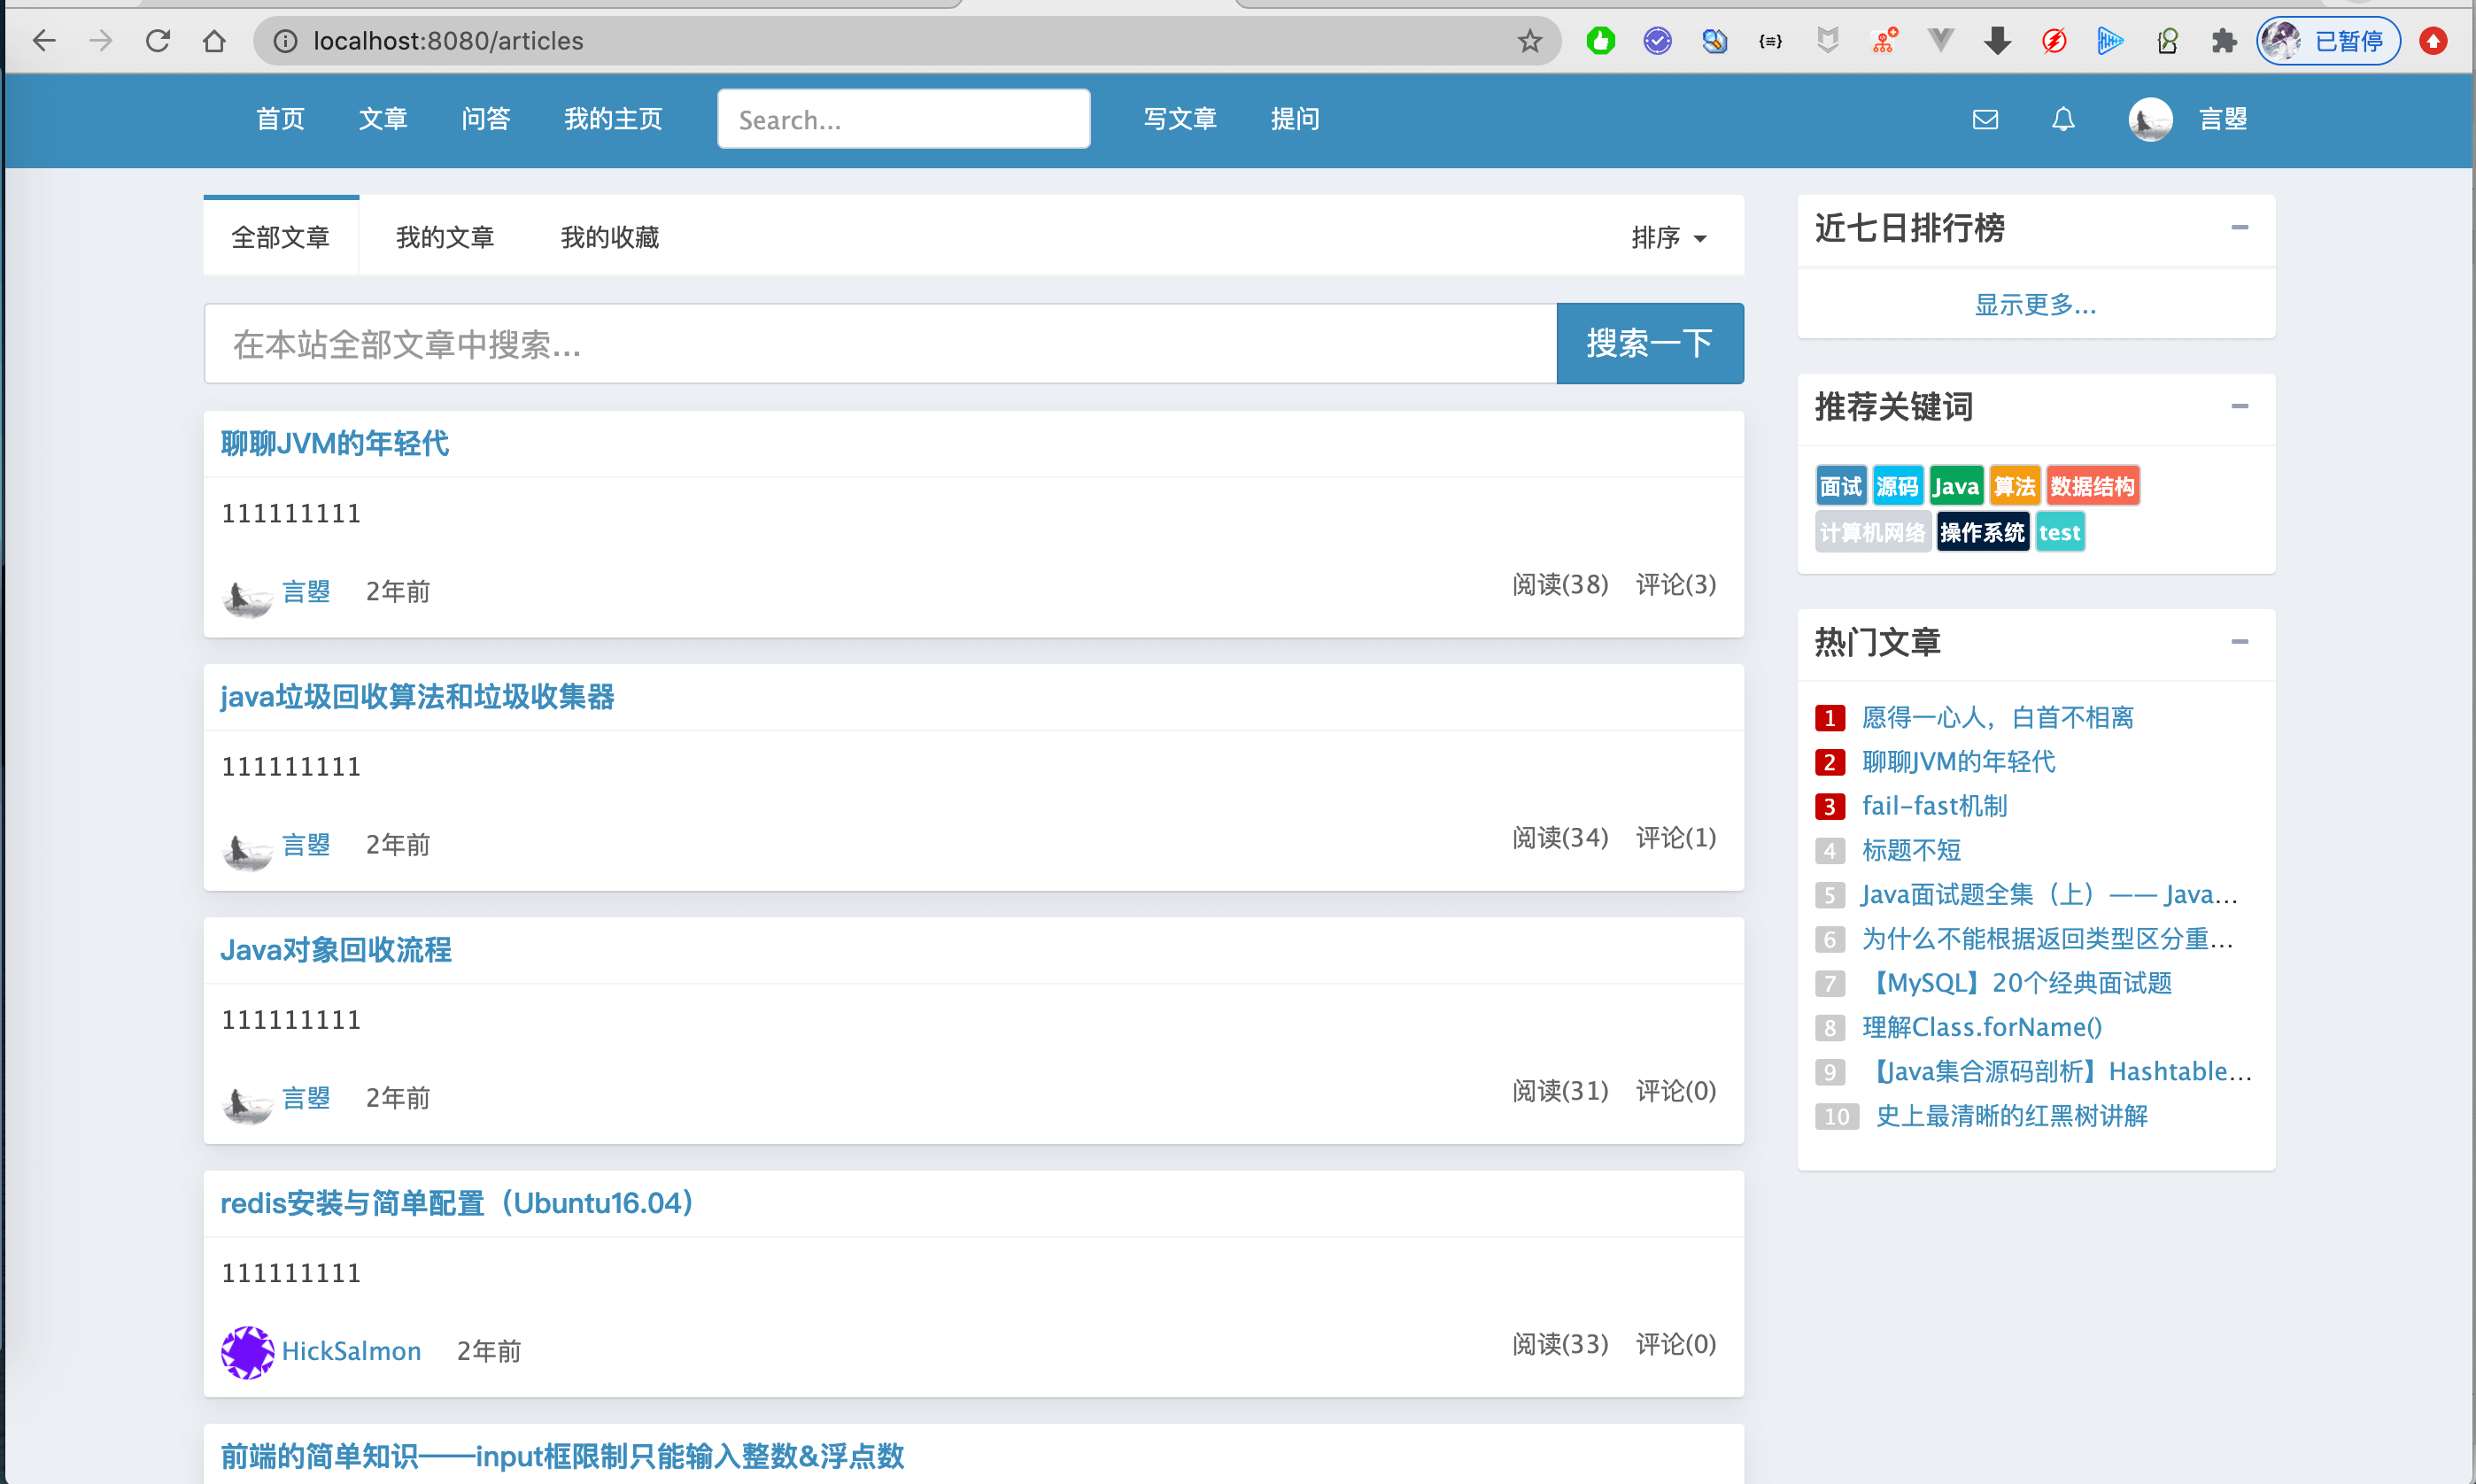The width and height of the screenshot is (2476, 1484).
Task: Collapse the 推荐关键词 panel
Action: pyautogui.click(x=2240, y=407)
